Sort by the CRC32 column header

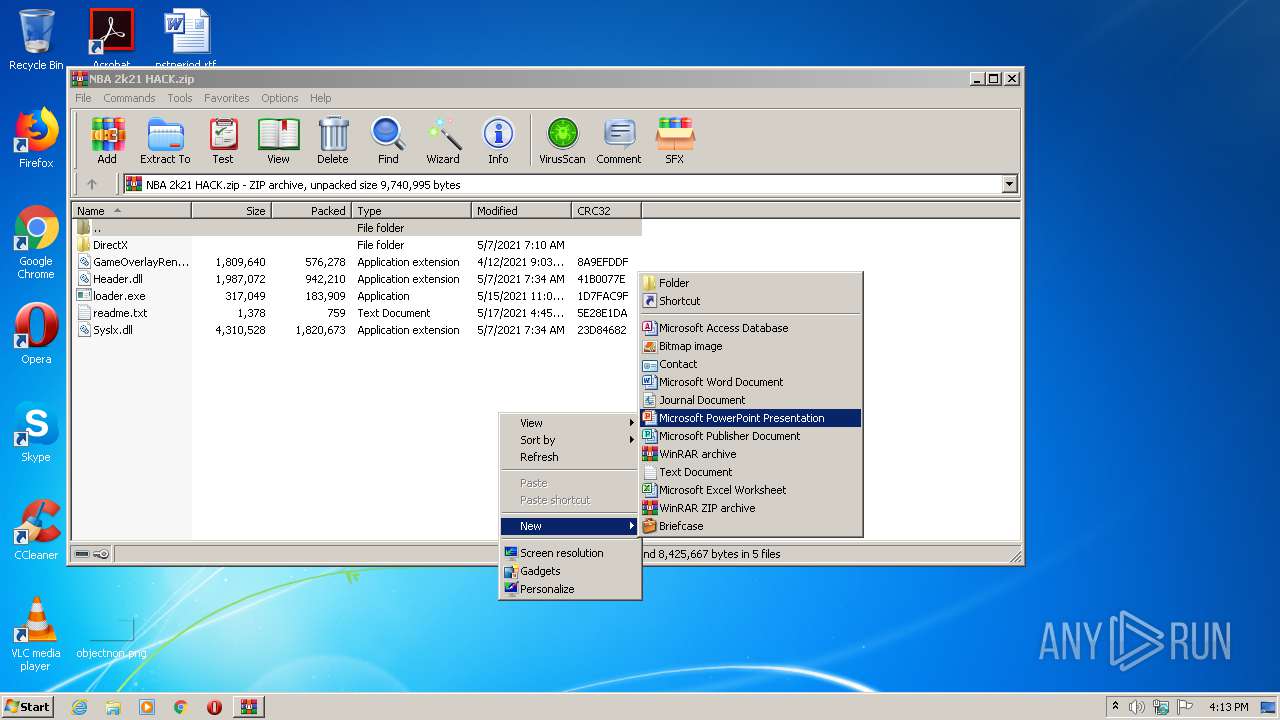[606, 211]
